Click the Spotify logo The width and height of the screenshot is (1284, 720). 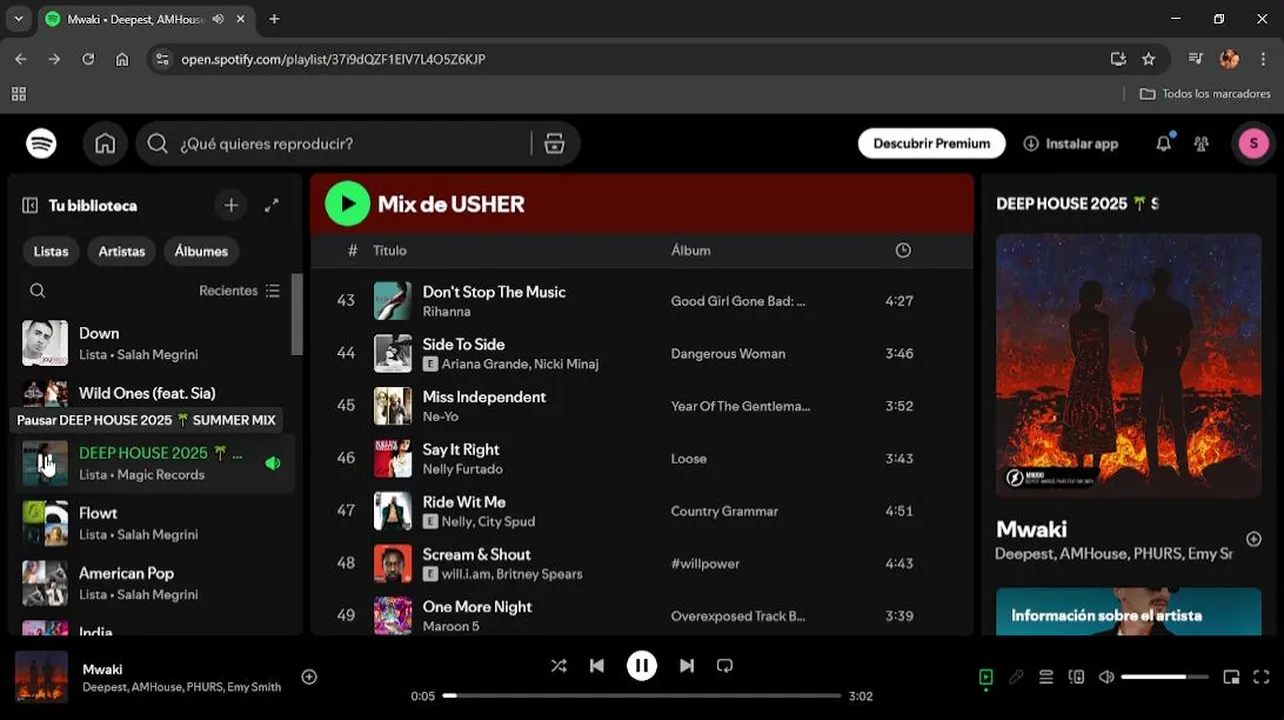[x=41, y=143]
